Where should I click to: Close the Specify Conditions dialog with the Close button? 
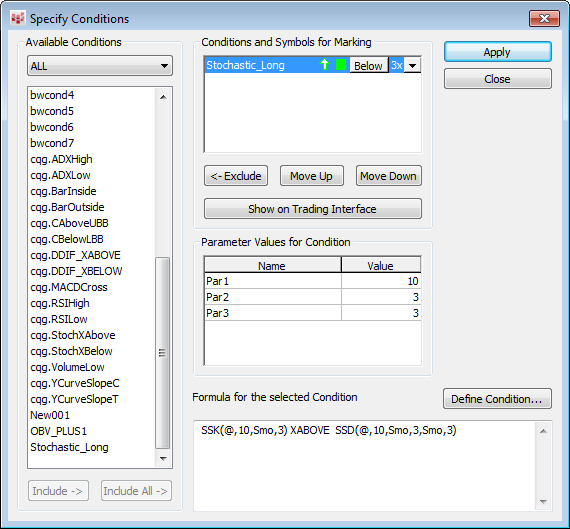click(497, 79)
